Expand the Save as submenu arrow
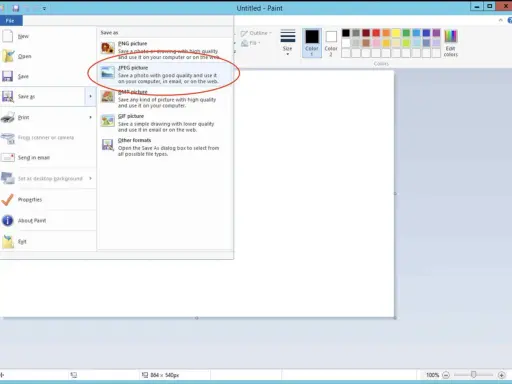The image size is (512, 384). pyautogui.click(x=90, y=96)
